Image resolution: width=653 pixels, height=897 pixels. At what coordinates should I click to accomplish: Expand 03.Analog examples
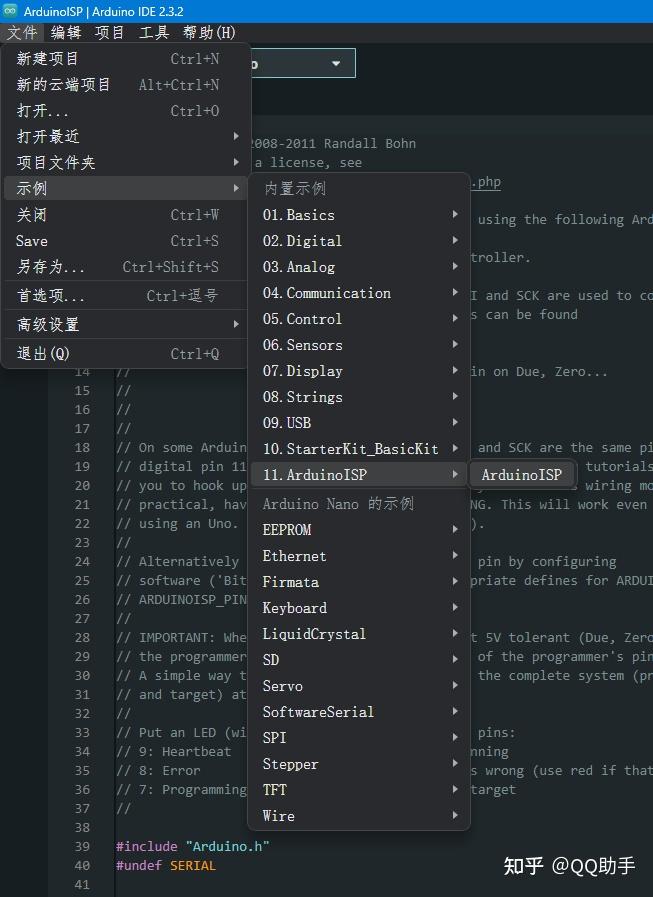pyautogui.click(x=359, y=267)
